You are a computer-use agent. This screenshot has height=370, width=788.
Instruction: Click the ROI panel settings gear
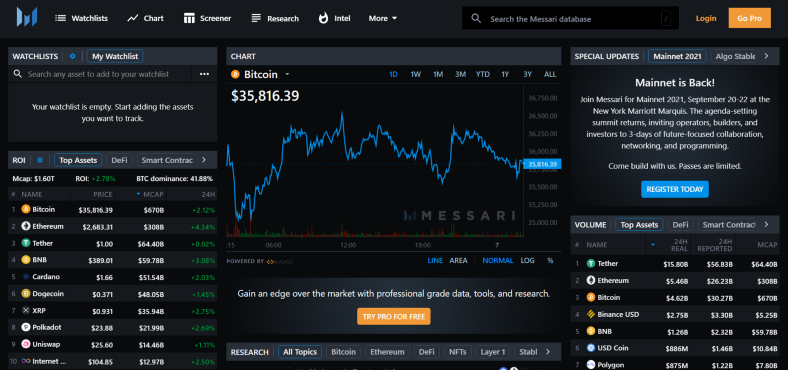[x=40, y=160]
